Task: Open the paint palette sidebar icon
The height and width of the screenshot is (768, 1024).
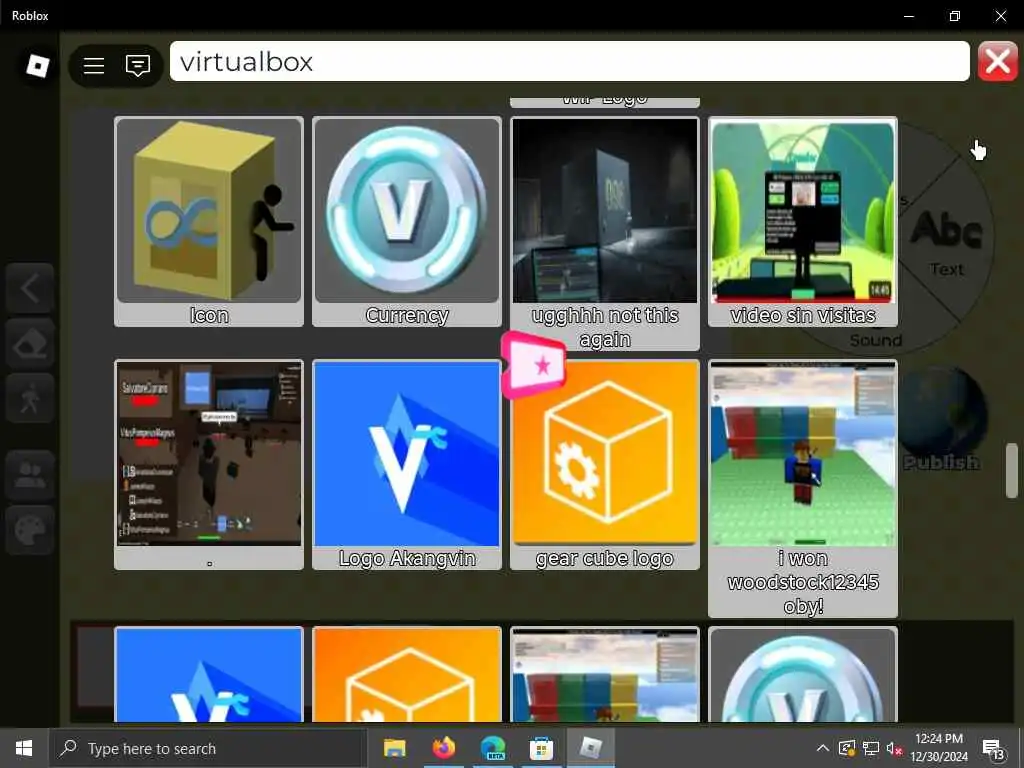Action: [29, 530]
